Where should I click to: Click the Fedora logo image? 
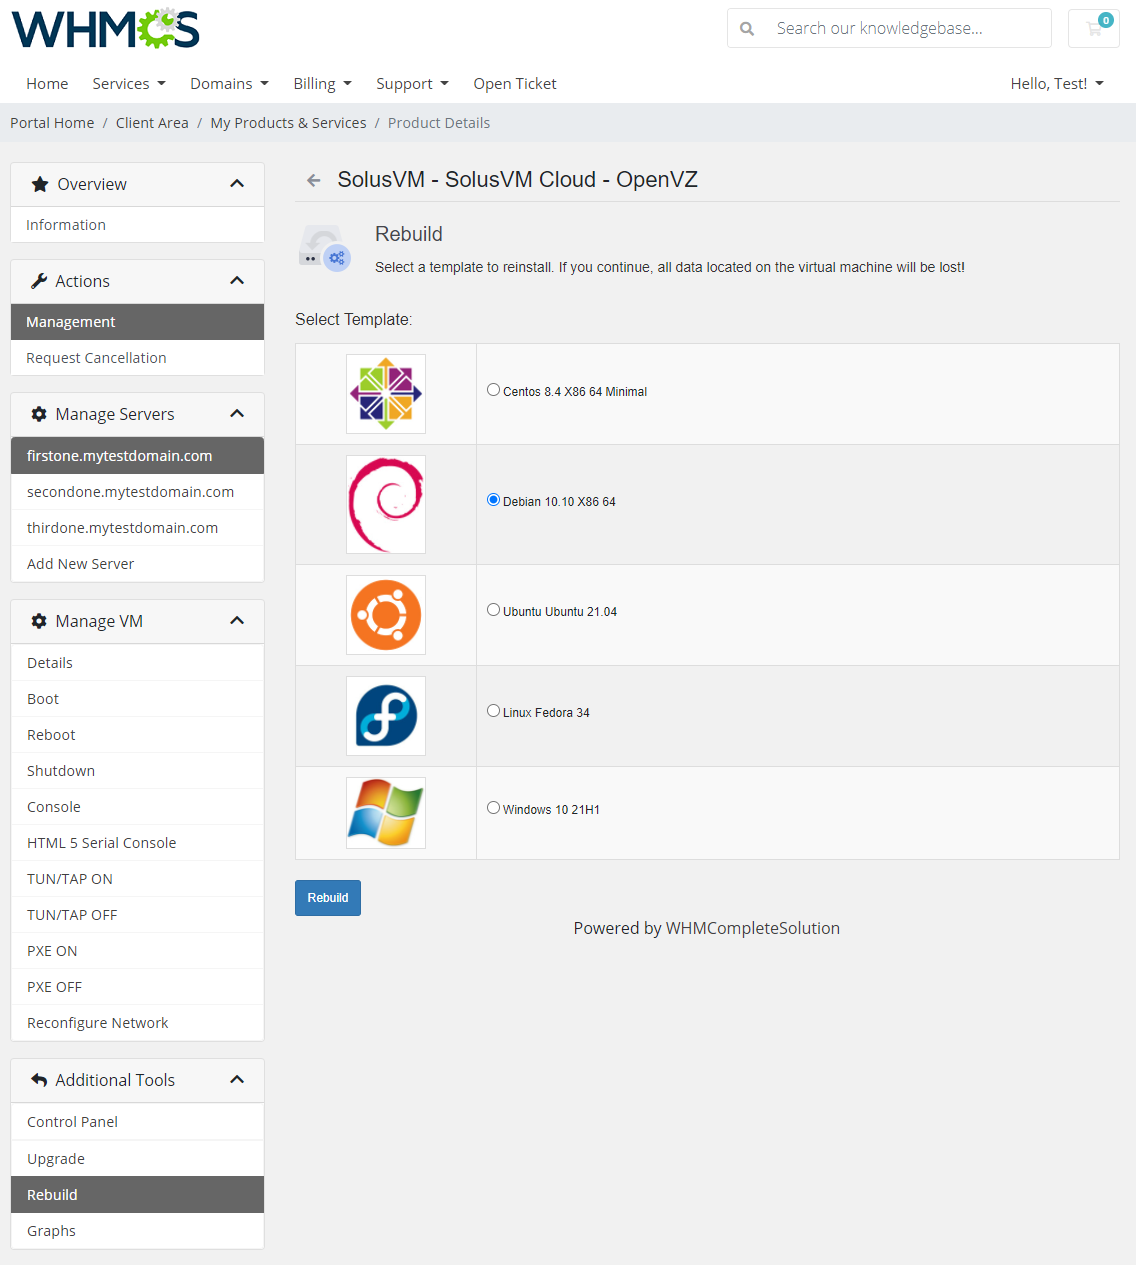[x=385, y=715]
